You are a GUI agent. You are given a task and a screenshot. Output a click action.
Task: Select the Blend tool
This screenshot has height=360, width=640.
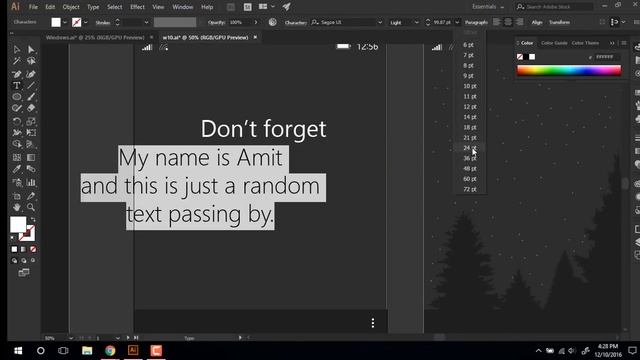pos(31,169)
